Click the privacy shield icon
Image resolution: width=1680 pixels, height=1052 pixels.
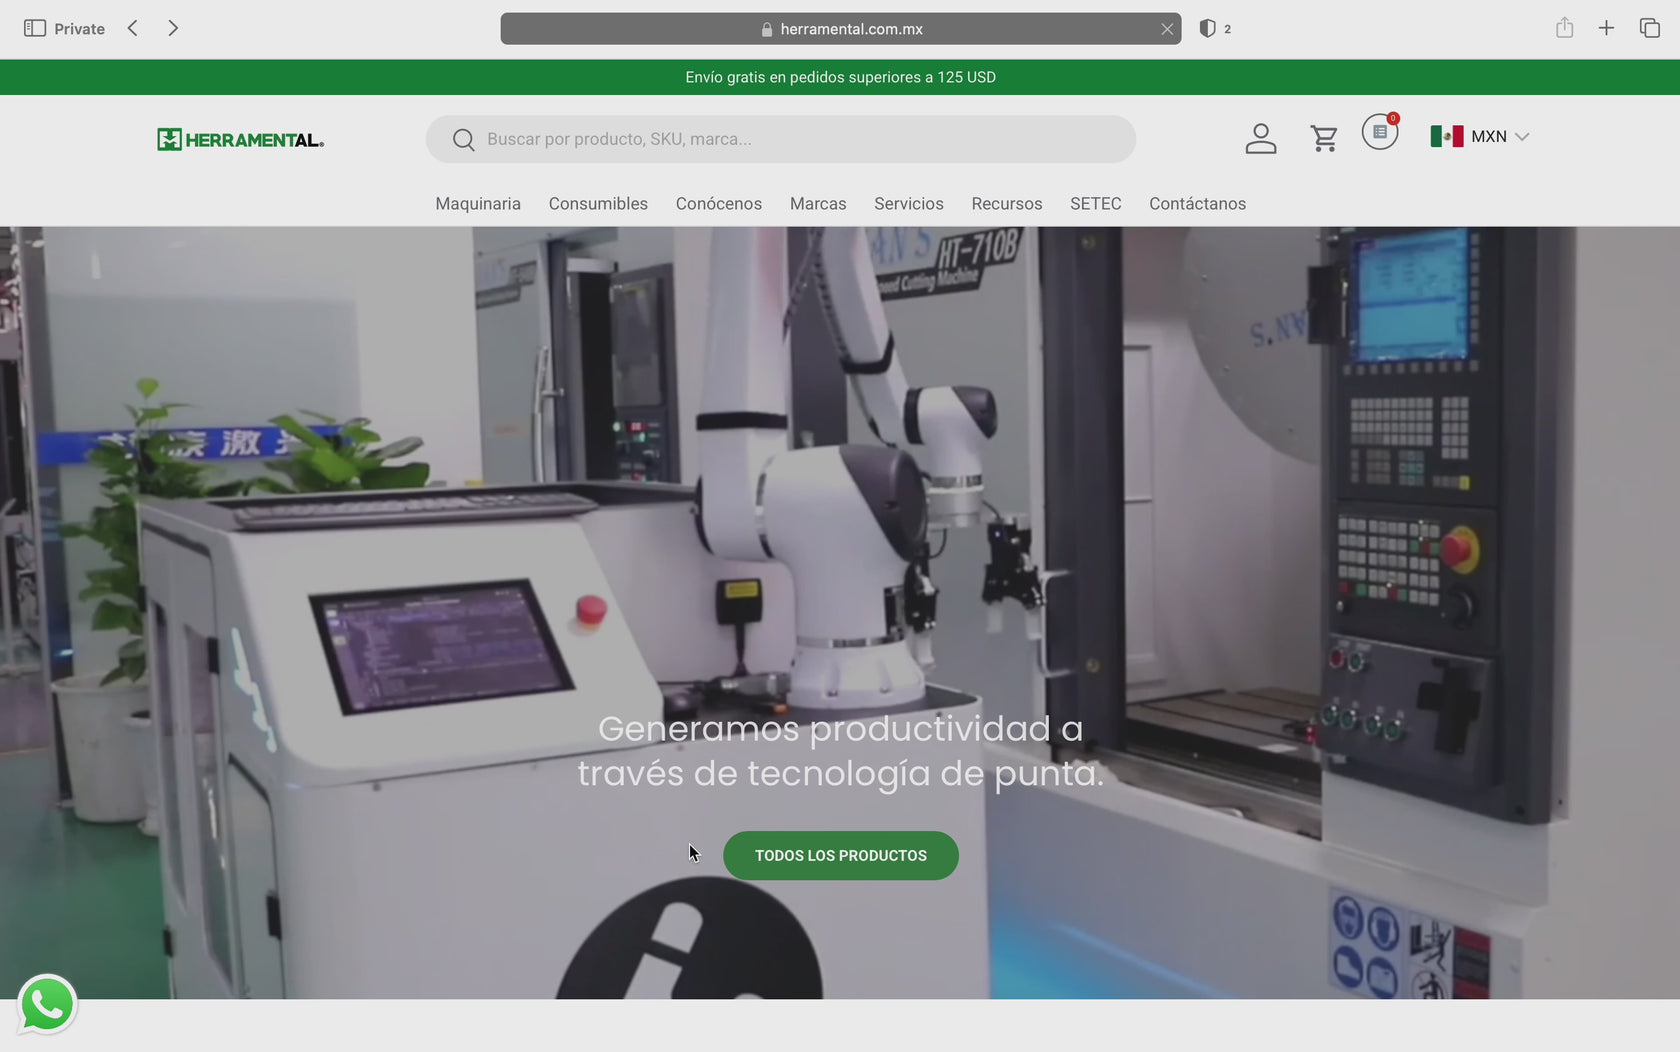click(x=1207, y=29)
